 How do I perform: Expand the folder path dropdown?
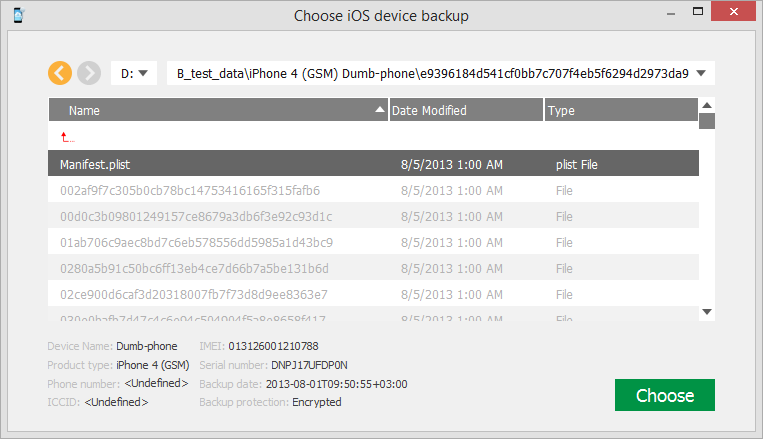[702, 73]
